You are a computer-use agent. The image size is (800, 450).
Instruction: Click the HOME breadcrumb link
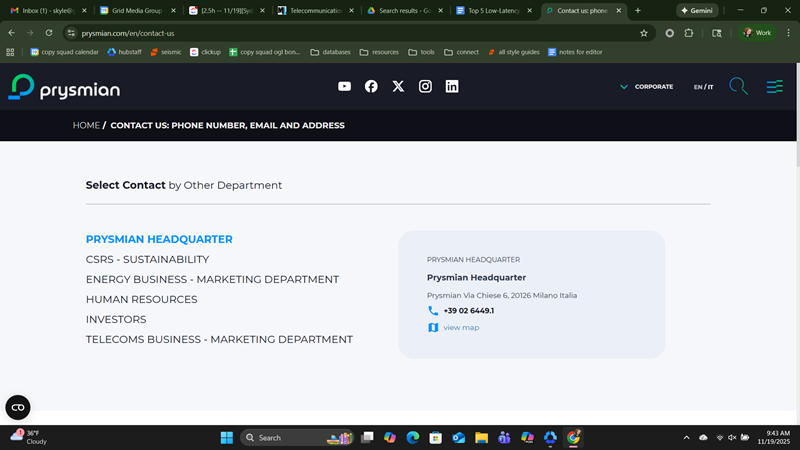(86, 126)
